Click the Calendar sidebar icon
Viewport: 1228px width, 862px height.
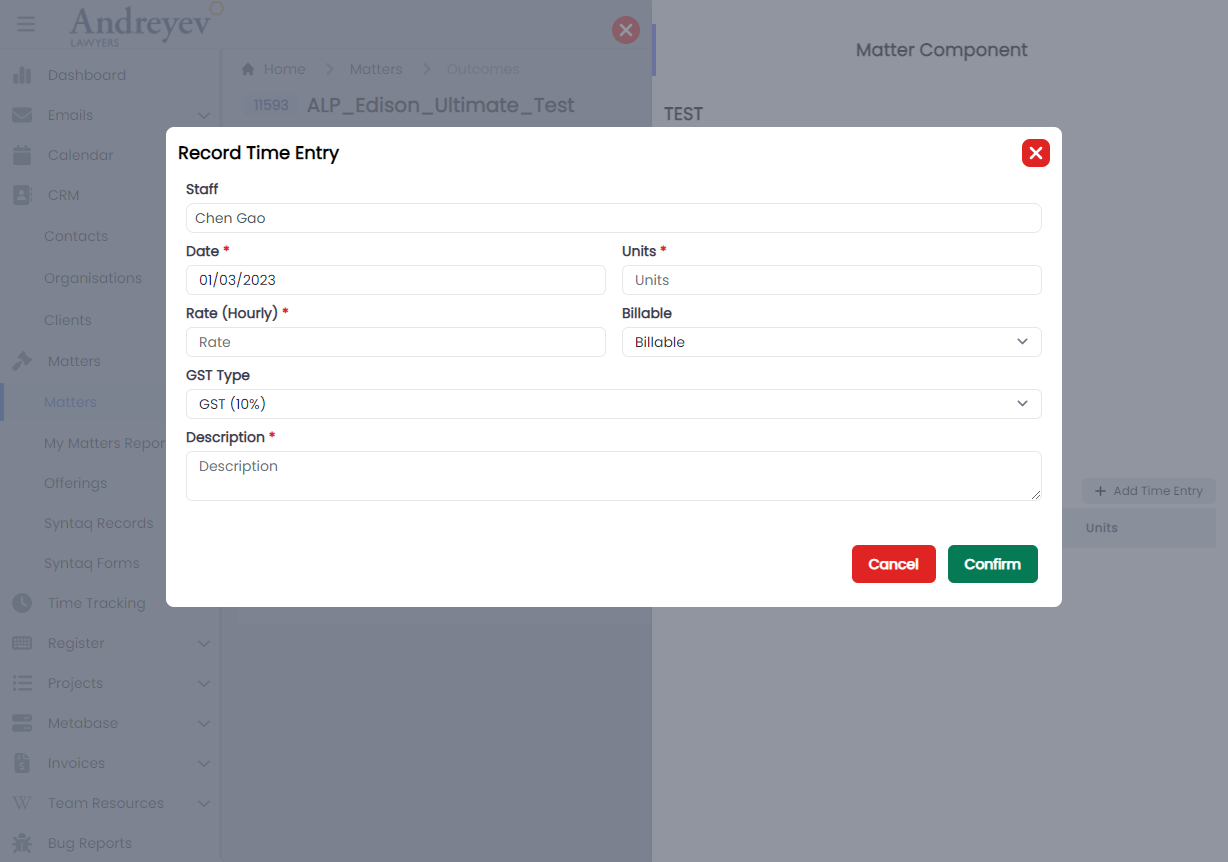22,155
